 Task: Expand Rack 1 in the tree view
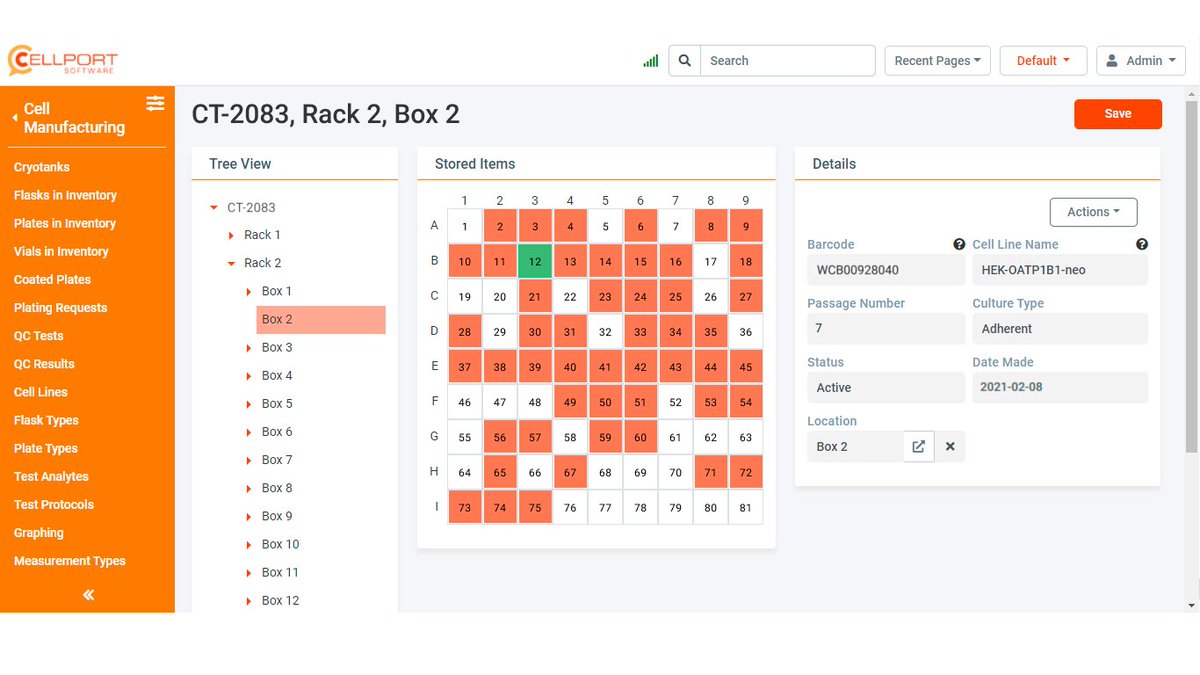point(231,234)
